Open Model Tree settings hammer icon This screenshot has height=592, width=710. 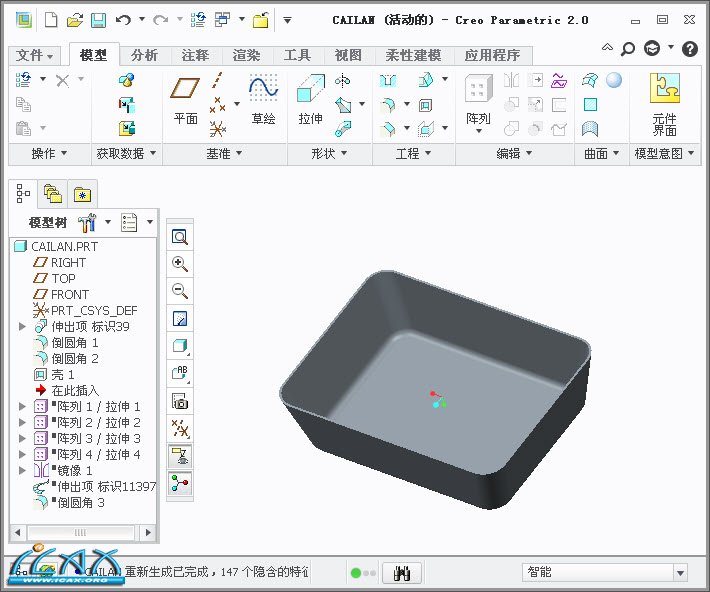pyautogui.click(x=87, y=222)
